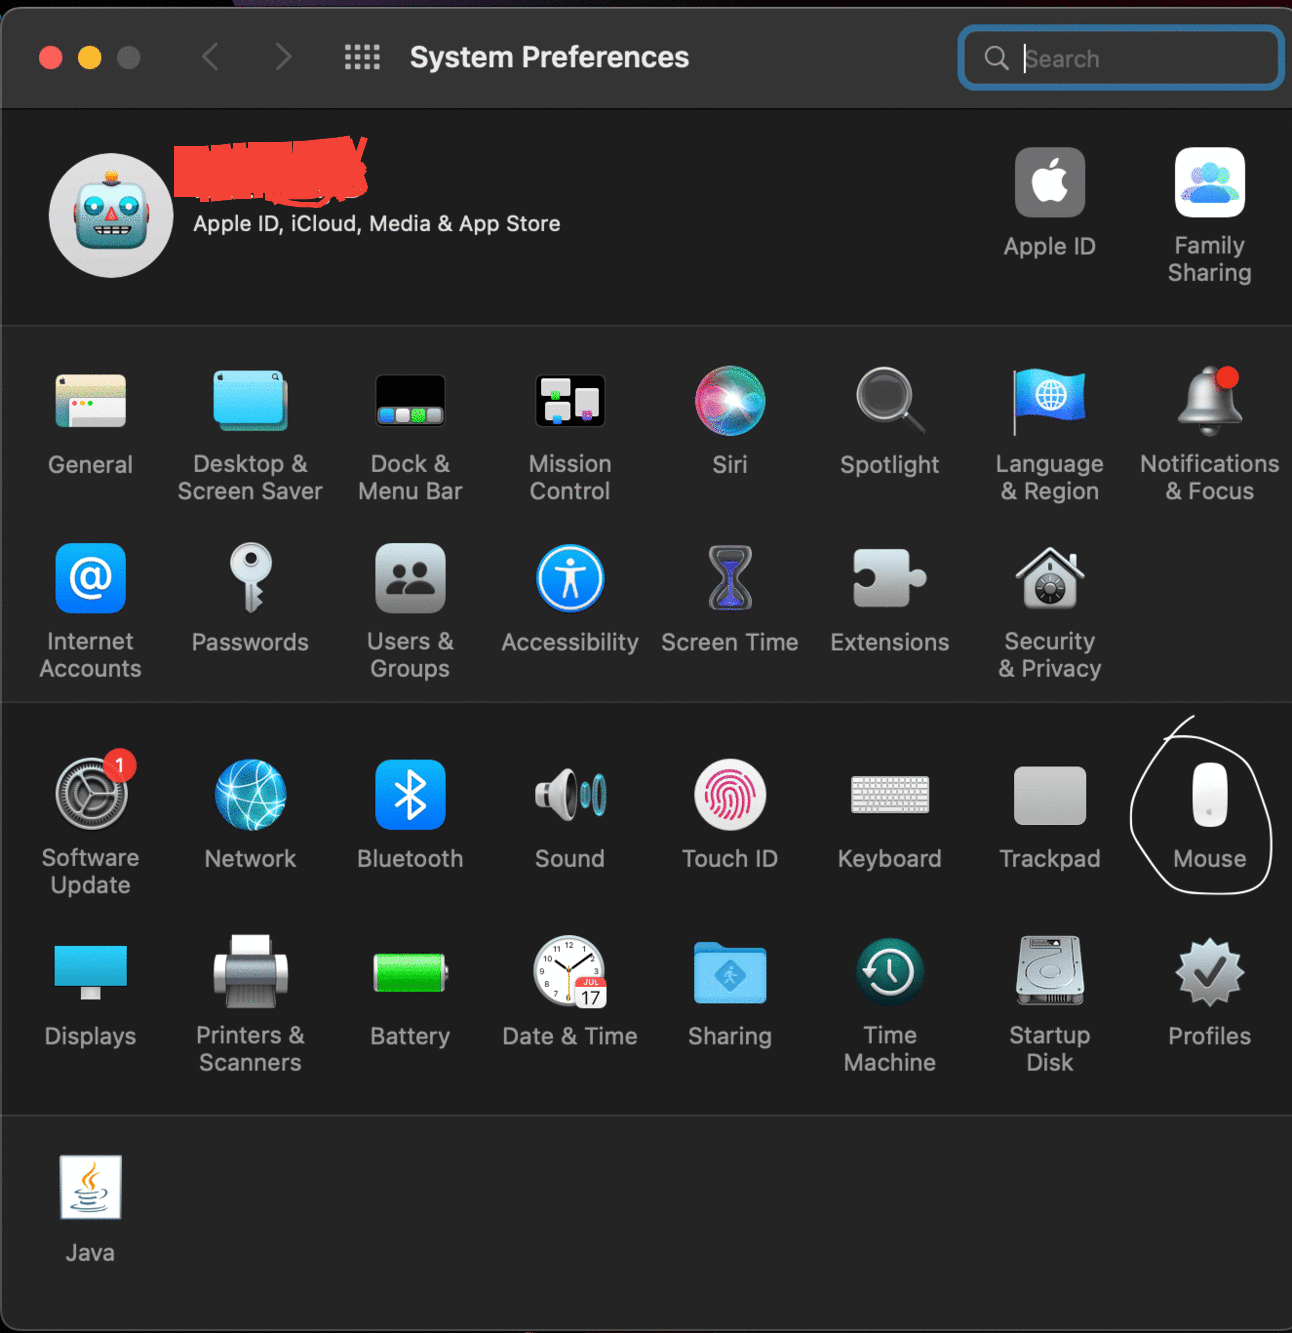Open Dock & Menu Bar settings
Viewport: 1292px width, 1333px height.
click(x=410, y=401)
